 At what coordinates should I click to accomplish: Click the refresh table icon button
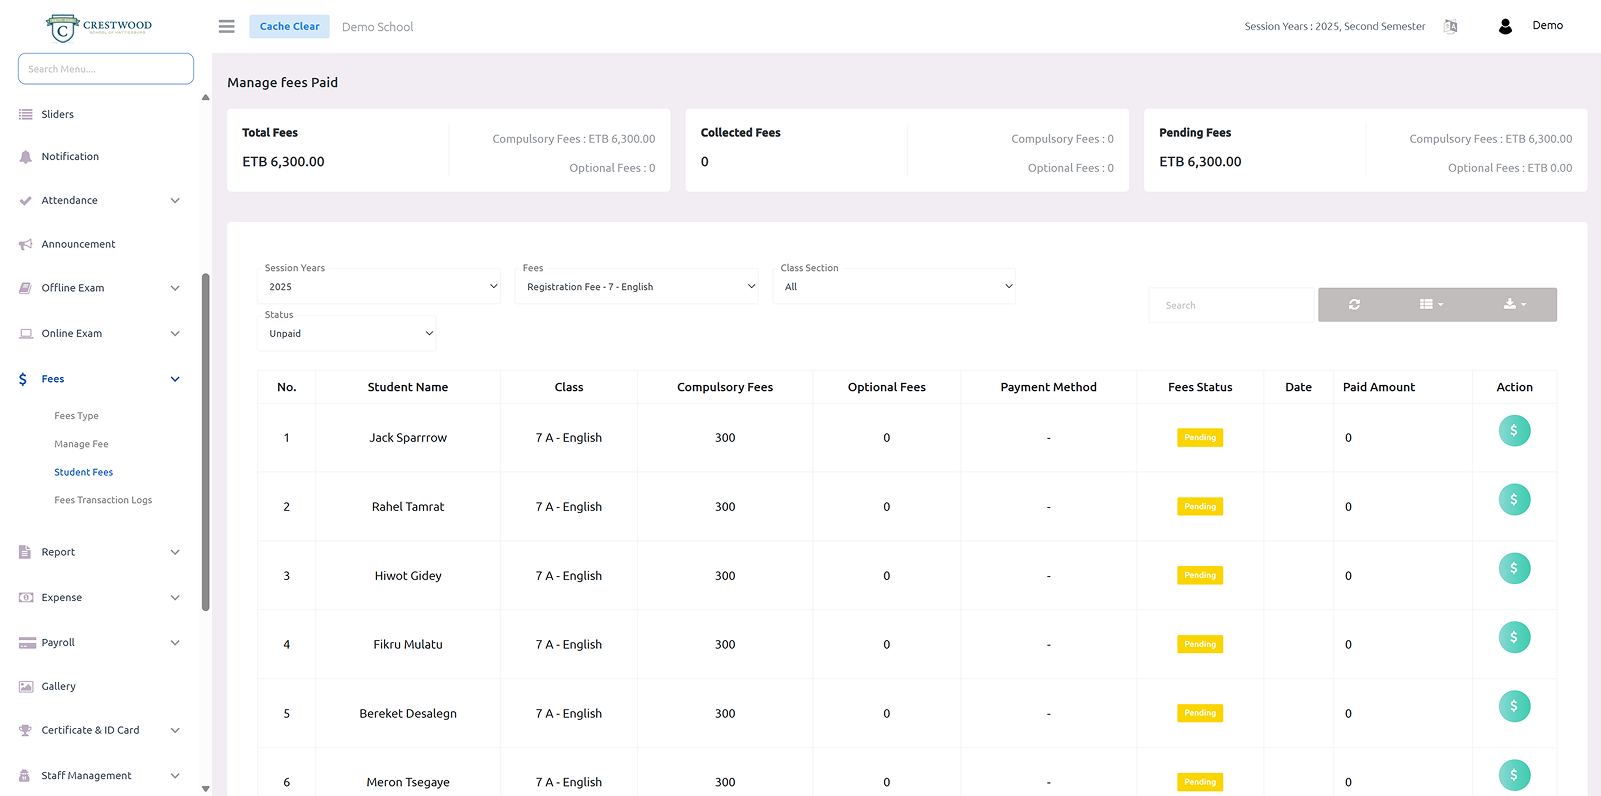(1354, 305)
